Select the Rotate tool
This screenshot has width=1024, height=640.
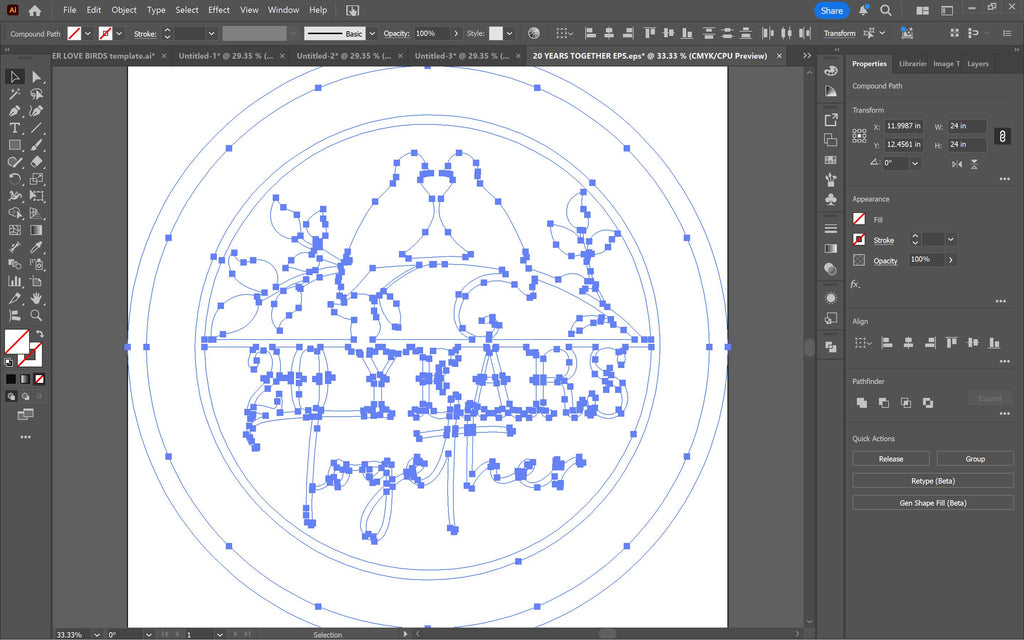[x=14, y=179]
